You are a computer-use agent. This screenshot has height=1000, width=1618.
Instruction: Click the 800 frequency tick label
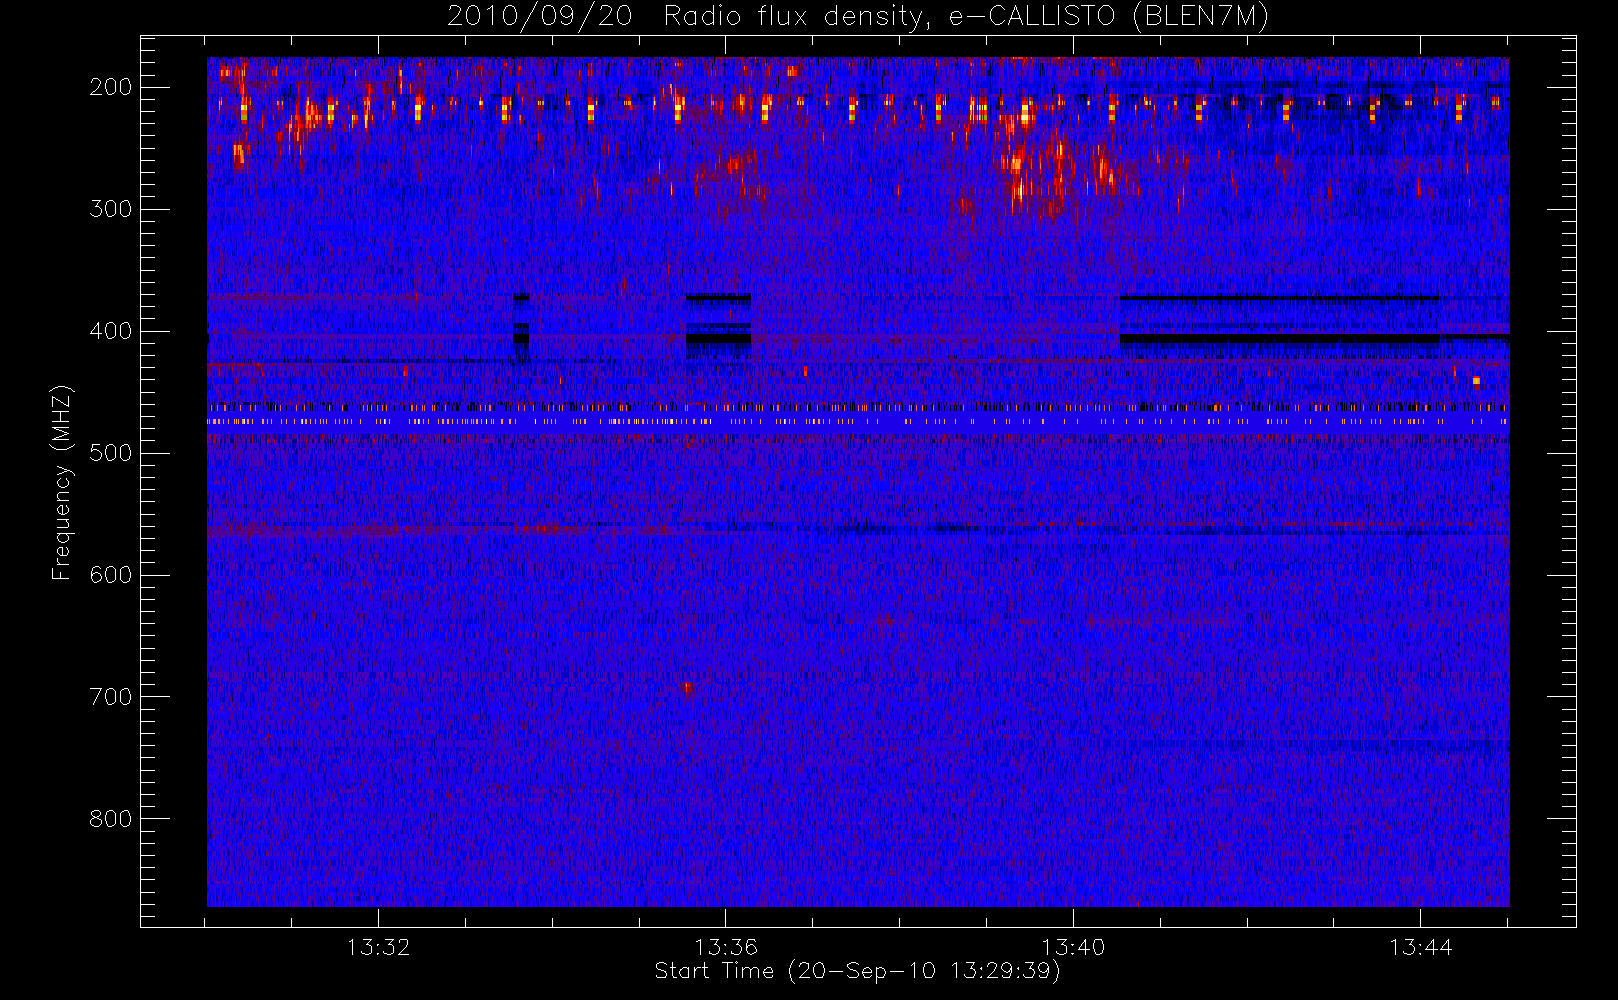coord(110,819)
